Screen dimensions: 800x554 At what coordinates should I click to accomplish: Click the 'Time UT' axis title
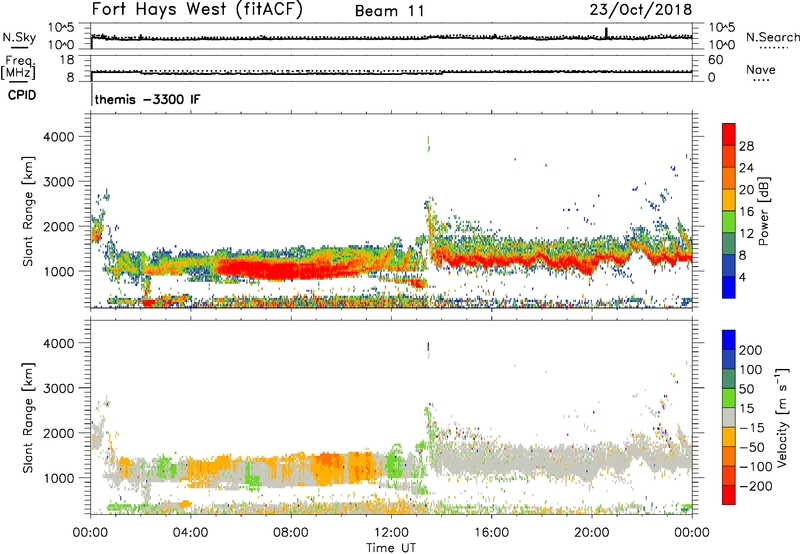click(x=391, y=548)
